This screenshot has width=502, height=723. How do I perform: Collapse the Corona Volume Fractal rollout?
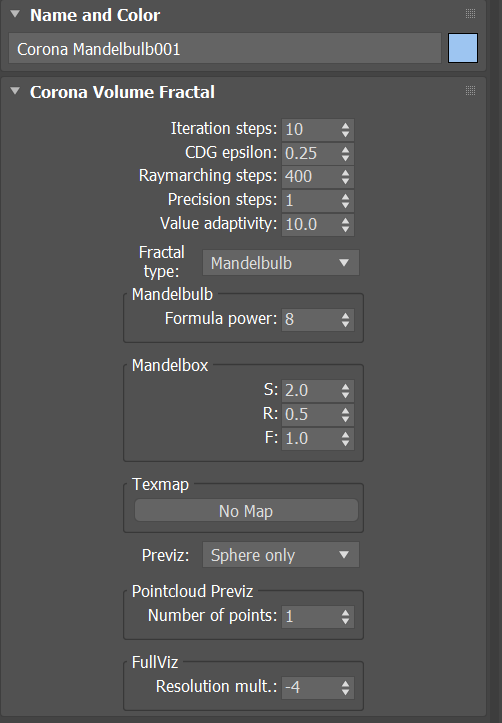[x=15, y=91]
